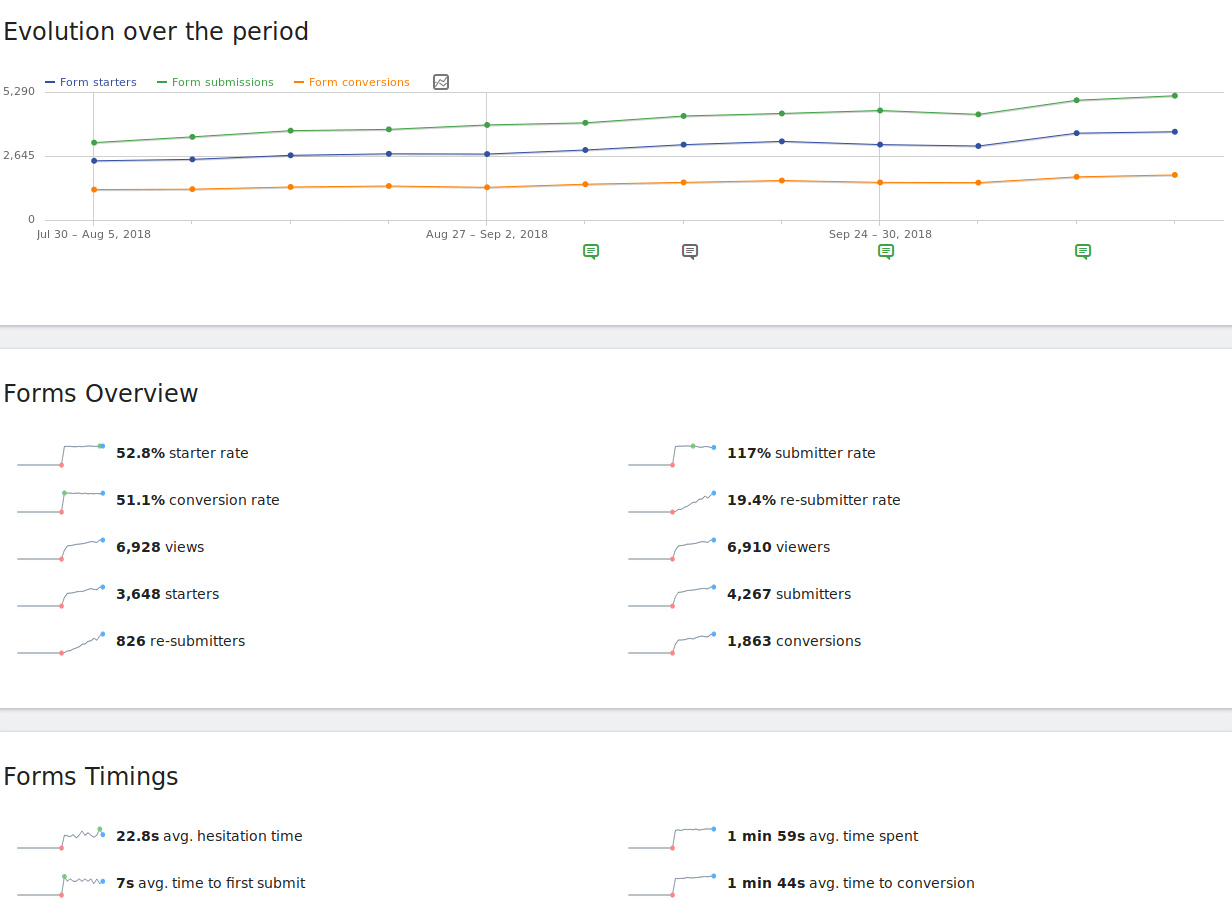Open annotation icon under Sep 24 – 30, 2018
This screenshot has height=921, width=1232.
(x=886, y=251)
